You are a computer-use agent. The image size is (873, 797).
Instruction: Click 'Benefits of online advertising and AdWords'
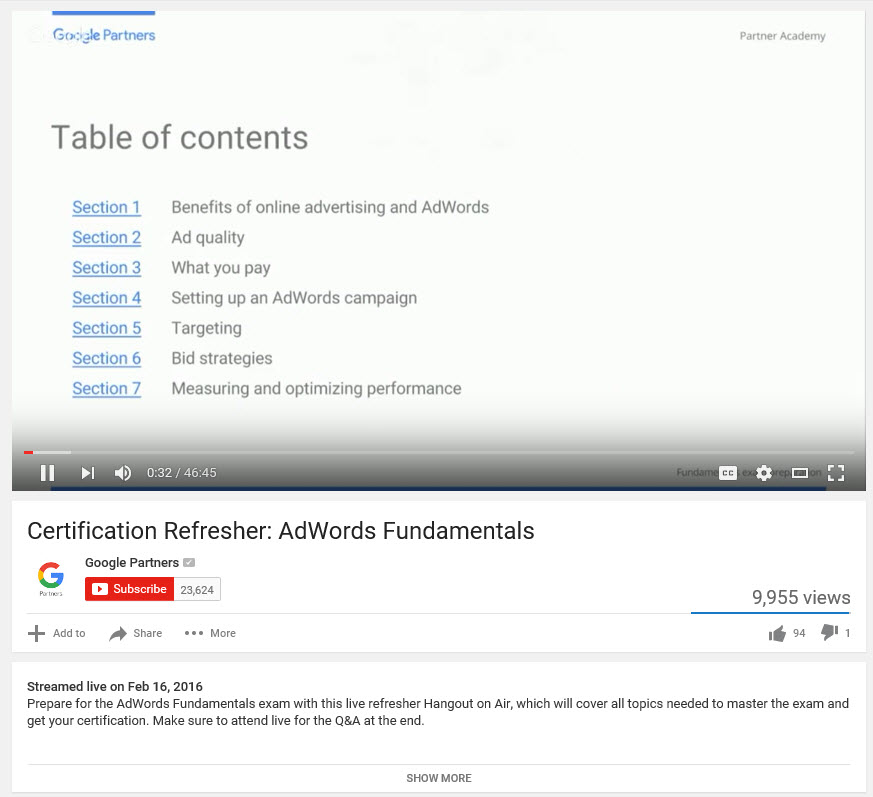[x=330, y=207]
